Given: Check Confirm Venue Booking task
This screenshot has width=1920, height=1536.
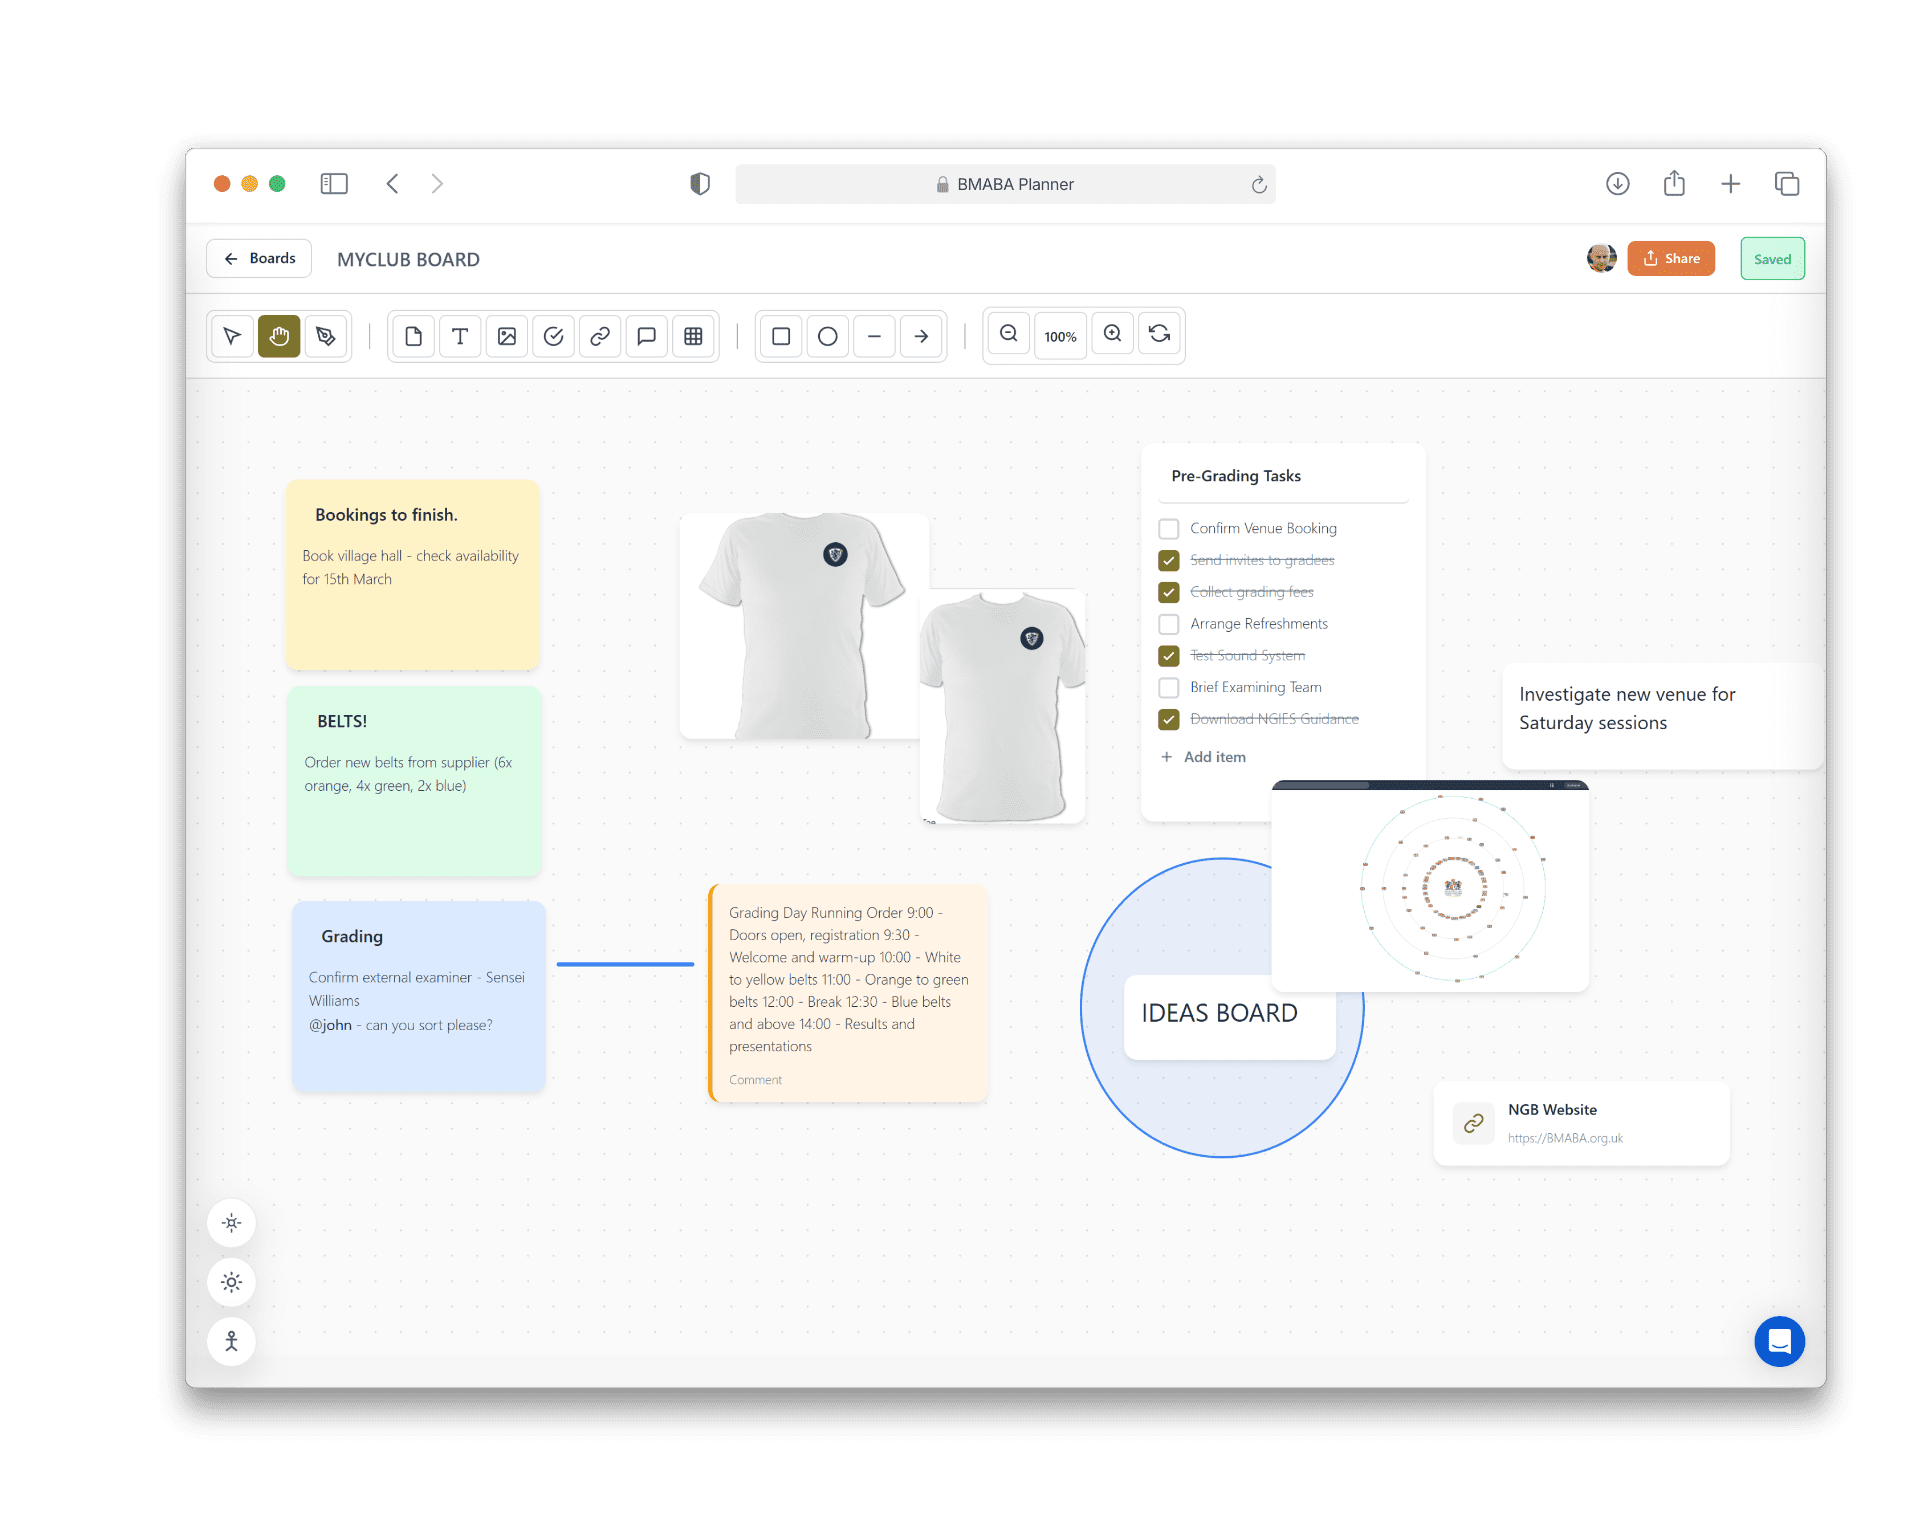Looking at the screenshot, I should pos(1168,528).
